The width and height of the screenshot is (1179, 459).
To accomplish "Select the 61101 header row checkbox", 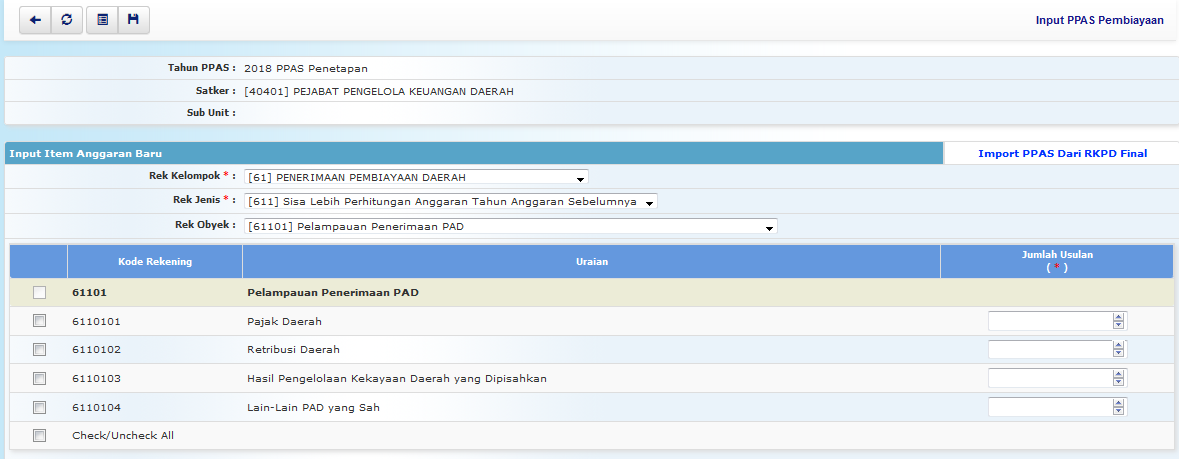I will pyautogui.click(x=39, y=293).
